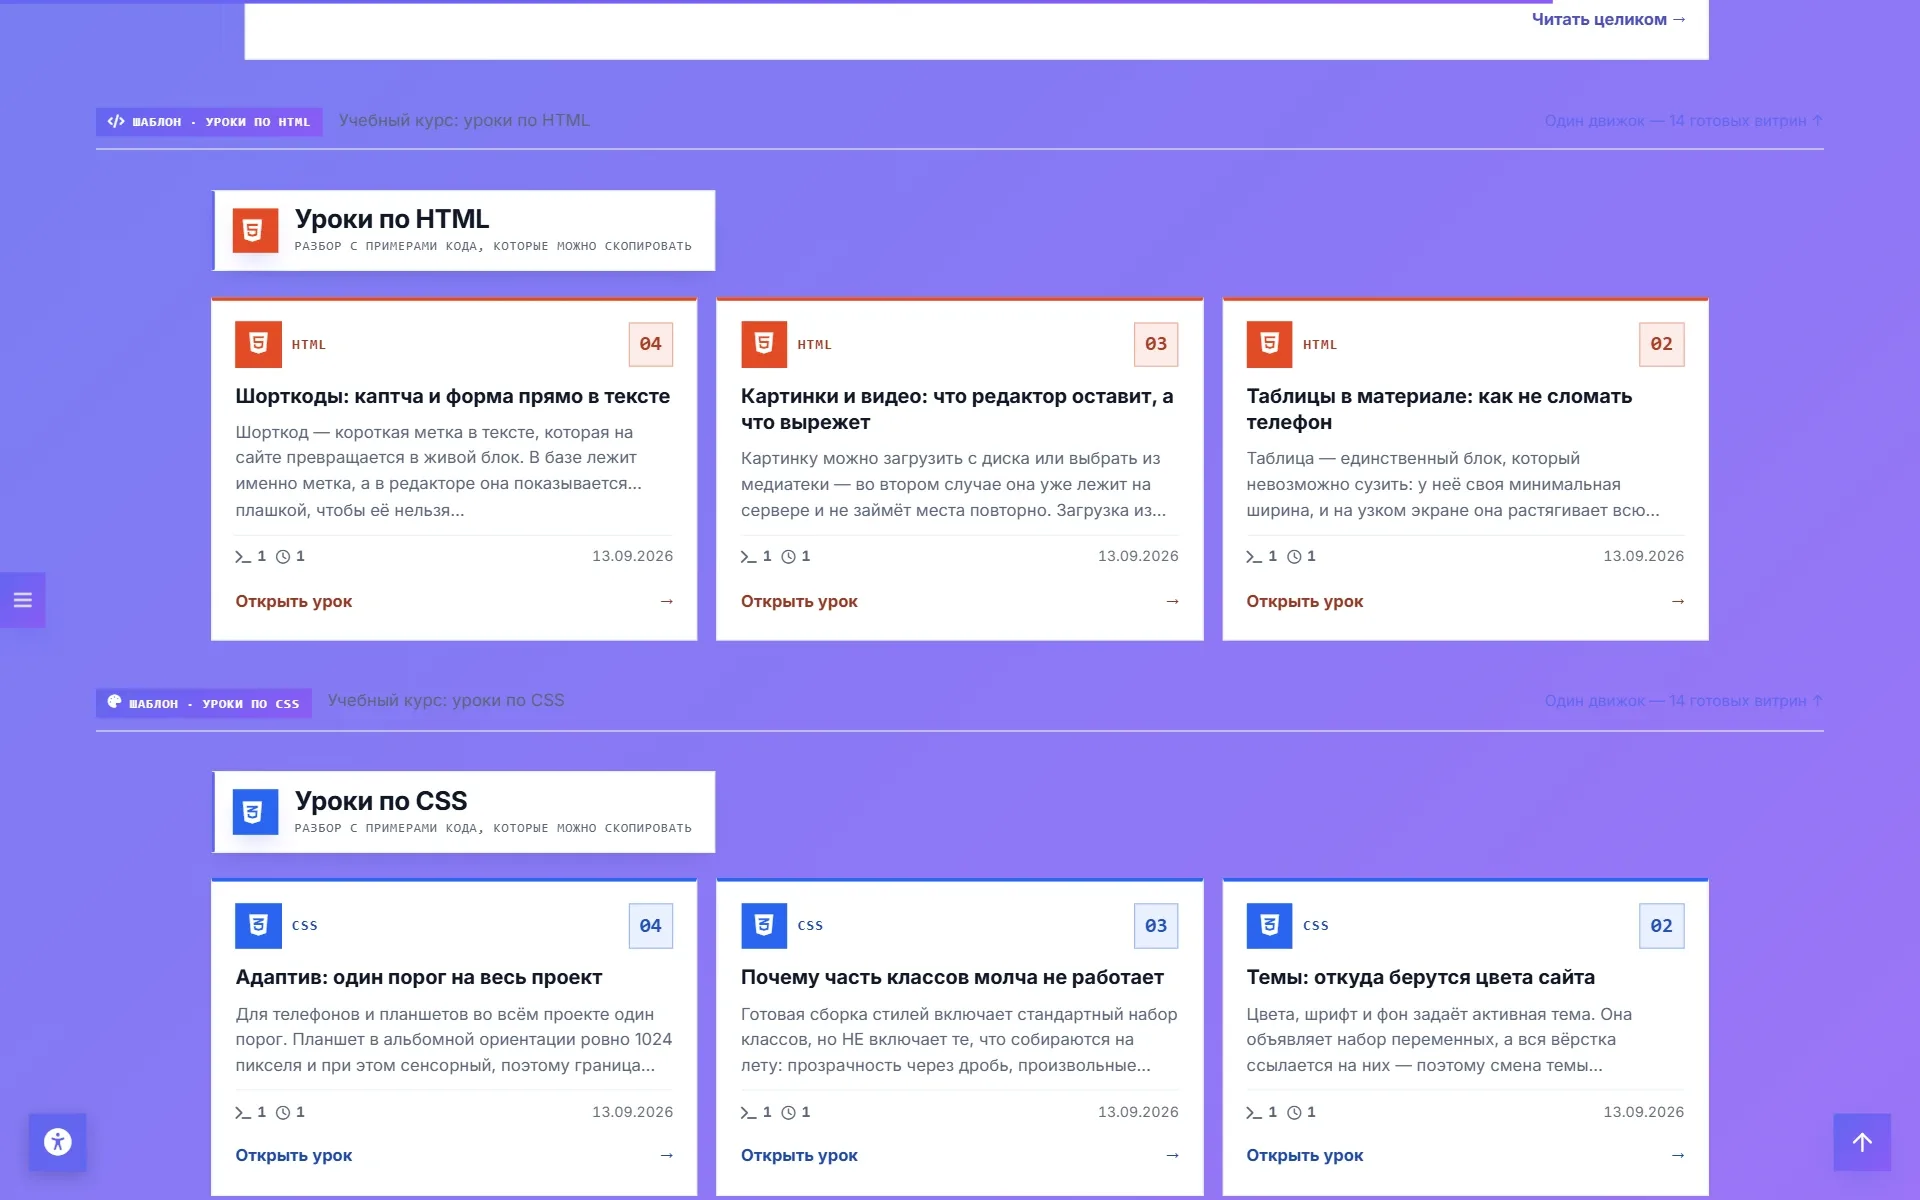
Task: Click the arrow at the right of the Темы card's Открыть урок row
Action: point(1678,1155)
